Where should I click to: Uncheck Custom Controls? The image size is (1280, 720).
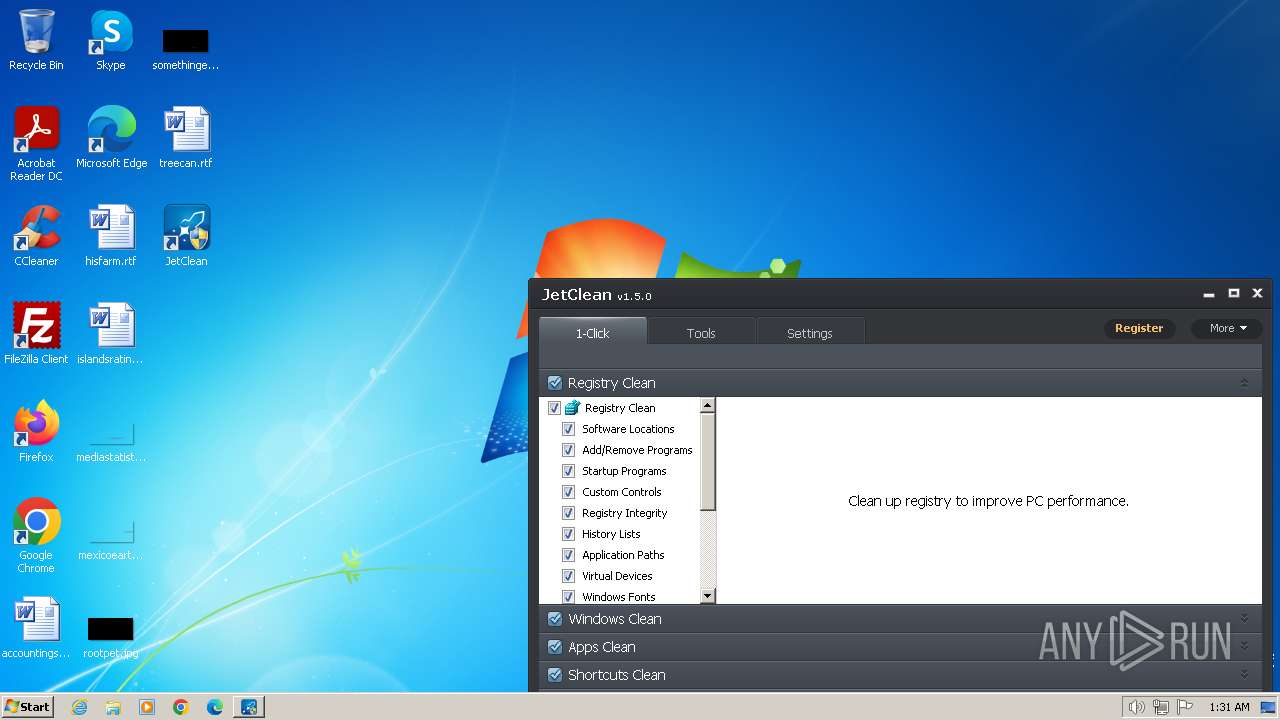click(x=568, y=492)
